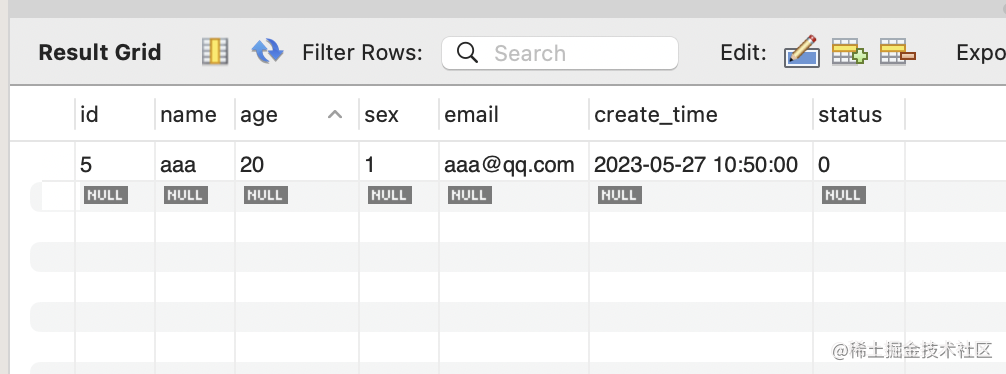Screen dimensions: 1006x374
Task: Select the sex column header
Action: click(x=399, y=115)
